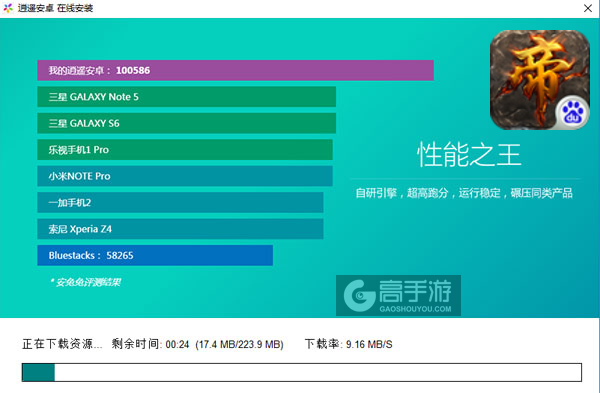
Task: Click the 逍遥安卓 在线安装 window title
Action: (55, 8)
